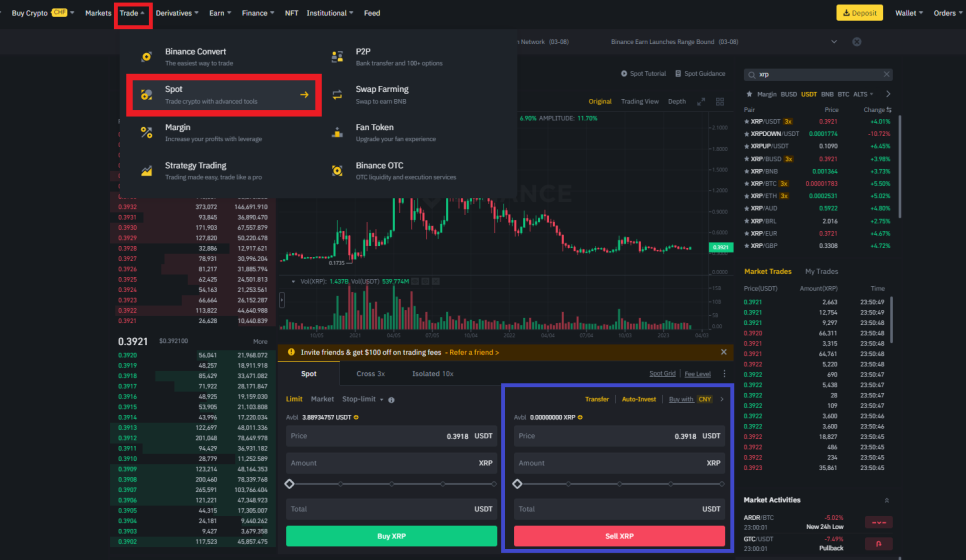The width and height of the screenshot is (966, 560).
Task: Toggle favorite star for XRP/BTC
Action: (x=747, y=184)
